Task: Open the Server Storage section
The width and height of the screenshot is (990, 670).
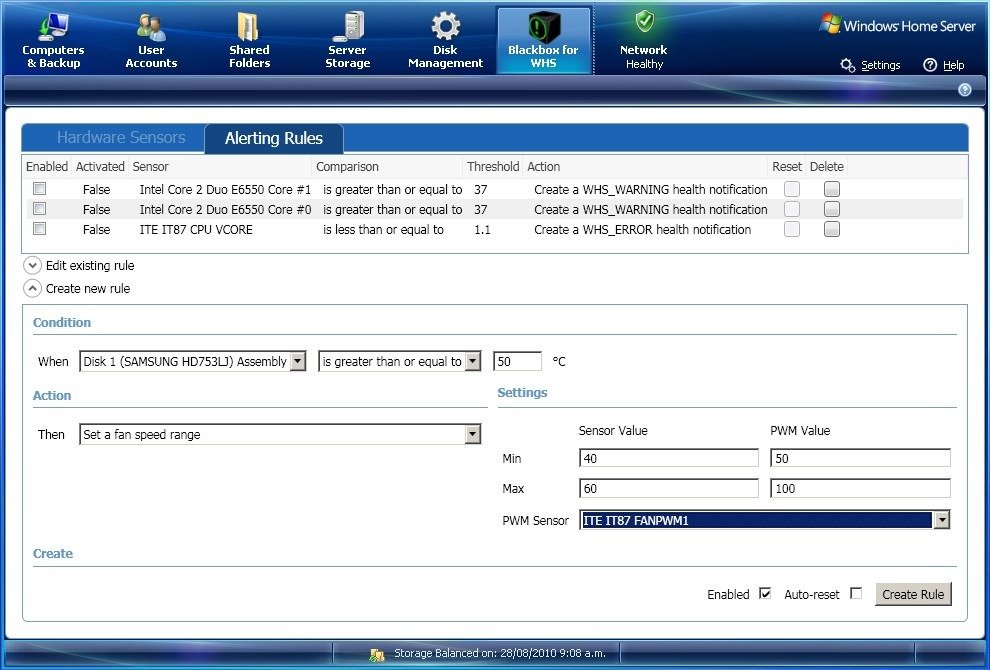Action: [x=347, y=40]
